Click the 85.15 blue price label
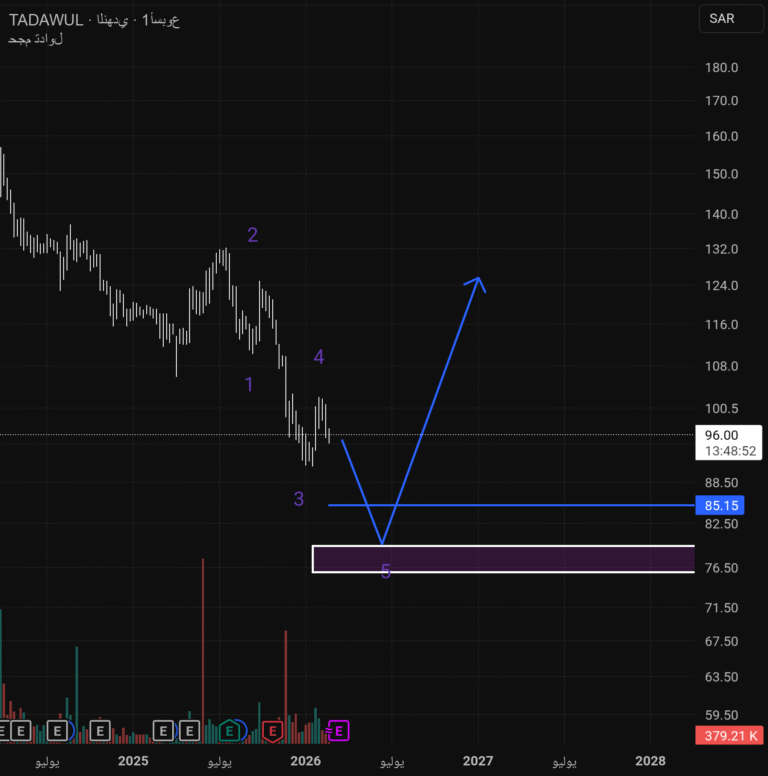Screen dimensions: 768x776 tap(720, 506)
